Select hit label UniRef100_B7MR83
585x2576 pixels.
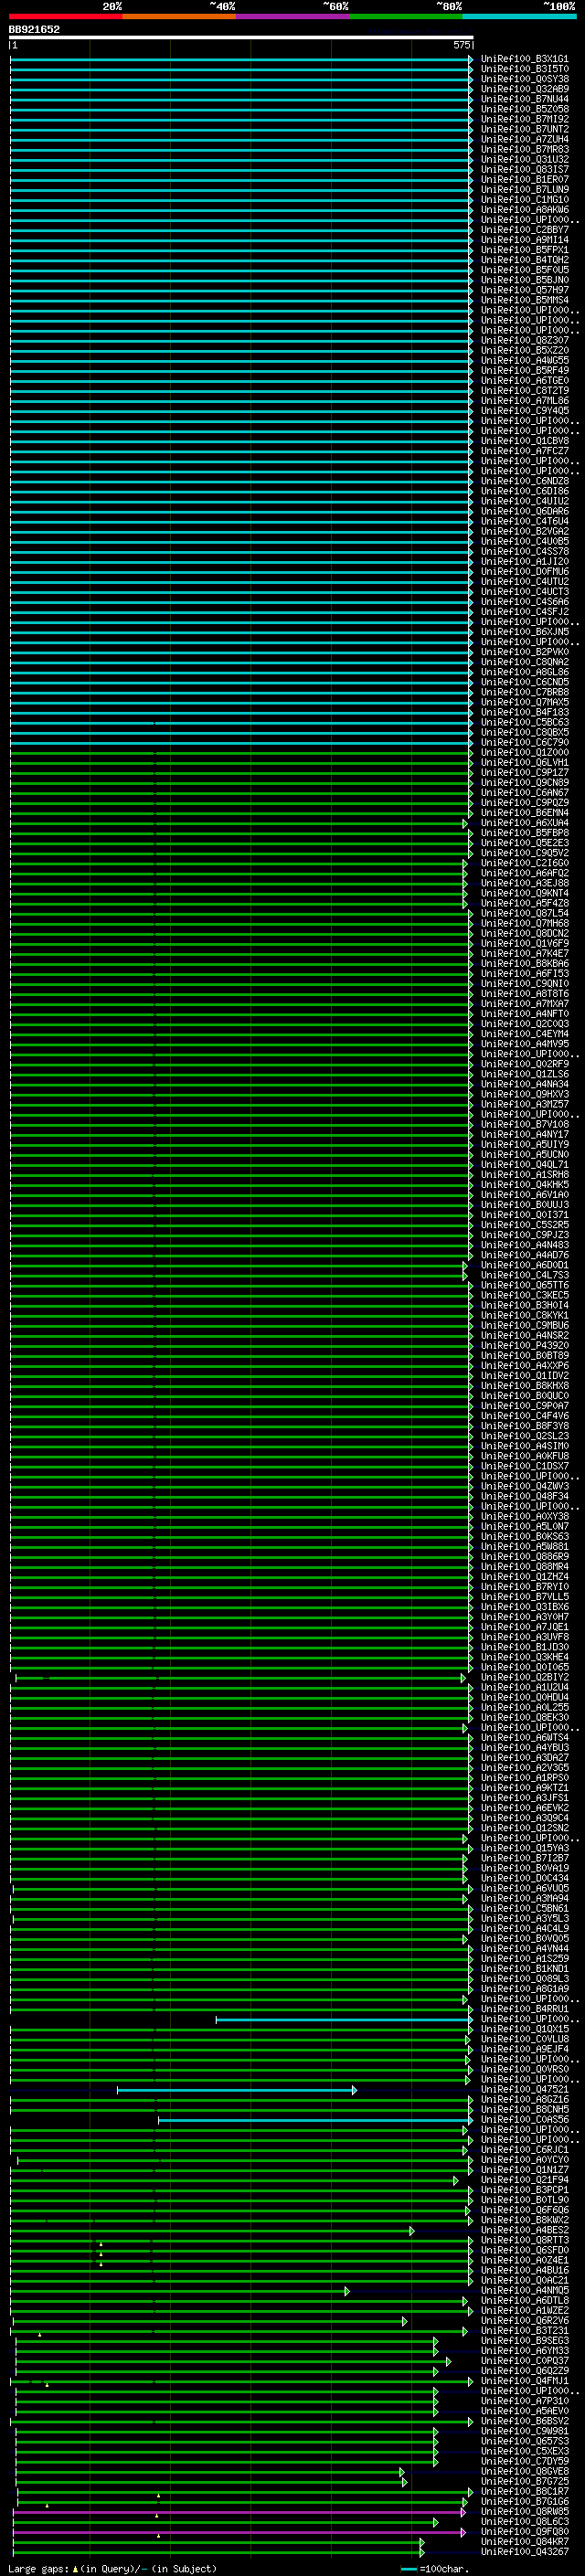(x=525, y=149)
